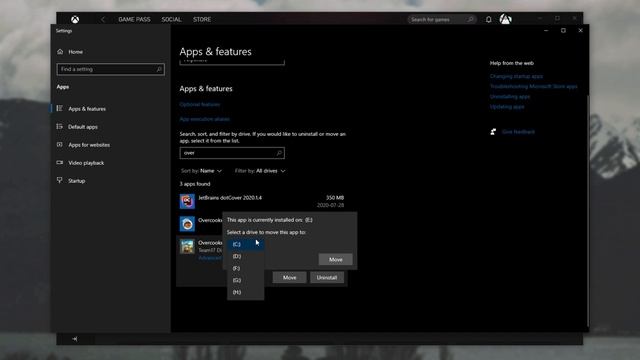Click Move button beside Uninstall
Image resolution: width=640 pixels, height=360 pixels.
(289, 278)
